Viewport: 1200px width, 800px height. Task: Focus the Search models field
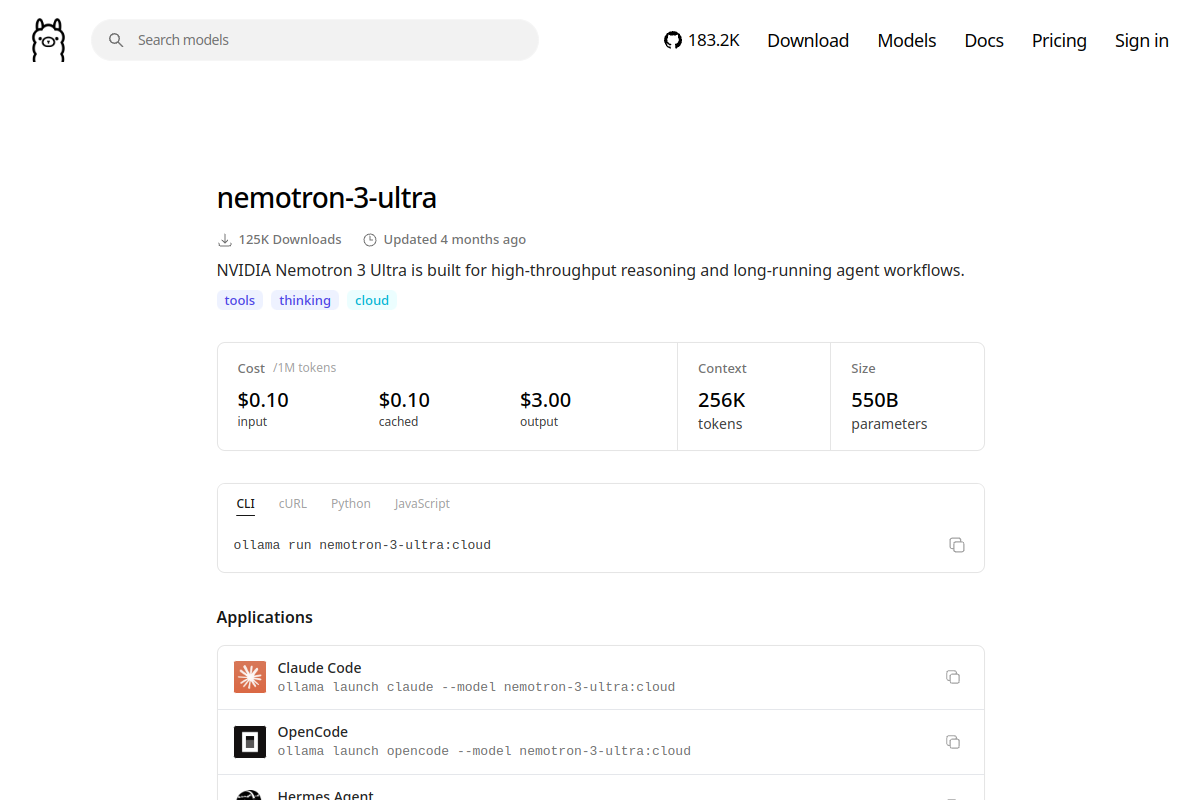pos(315,40)
